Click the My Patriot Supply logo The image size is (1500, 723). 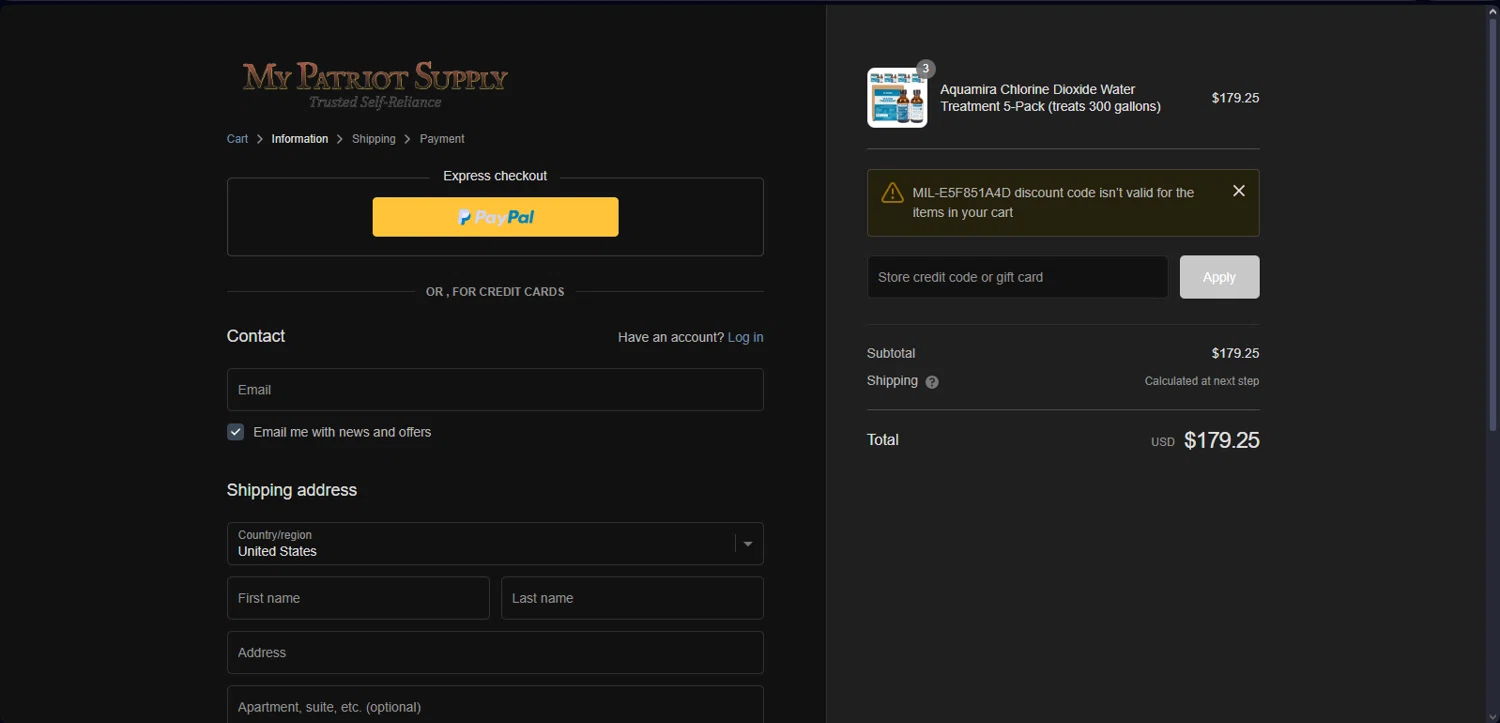(375, 84)
